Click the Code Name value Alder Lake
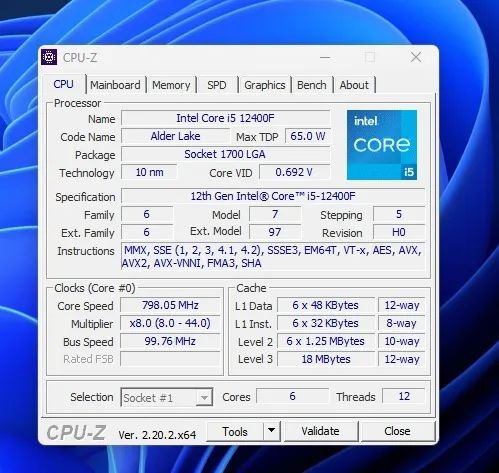 (x=175, y=136)
